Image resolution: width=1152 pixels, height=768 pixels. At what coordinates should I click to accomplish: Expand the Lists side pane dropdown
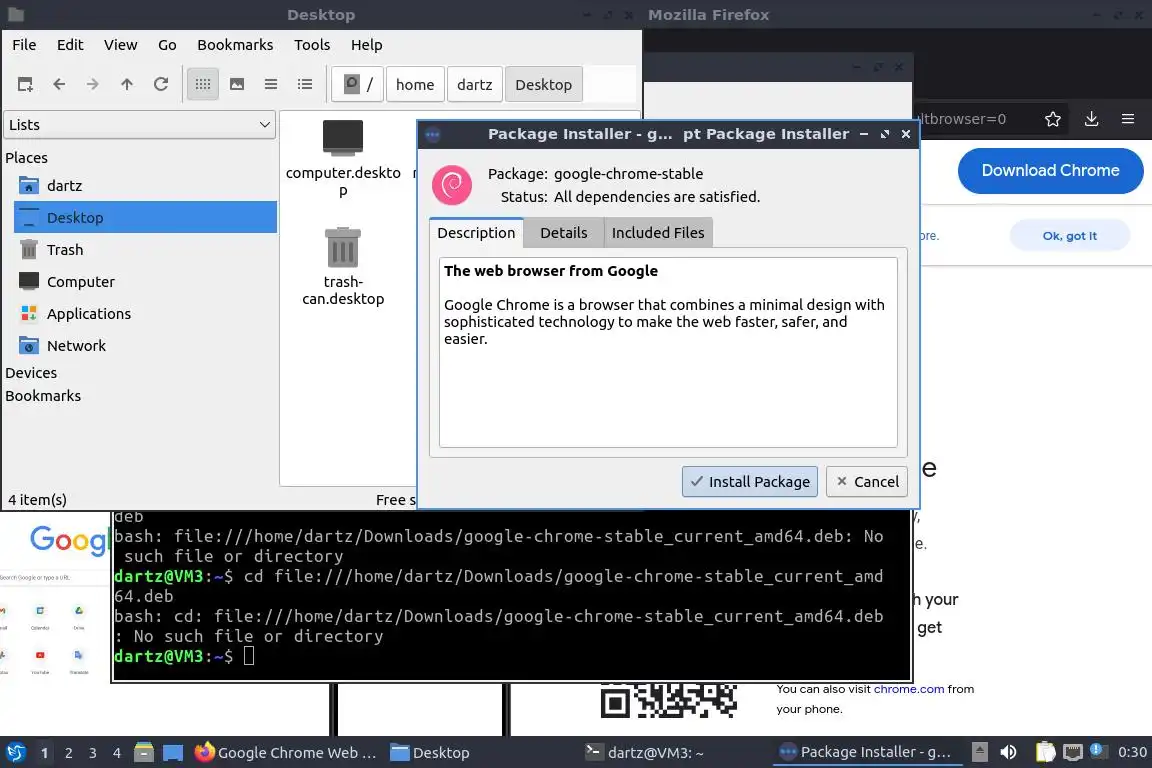(x=140, y=125)
